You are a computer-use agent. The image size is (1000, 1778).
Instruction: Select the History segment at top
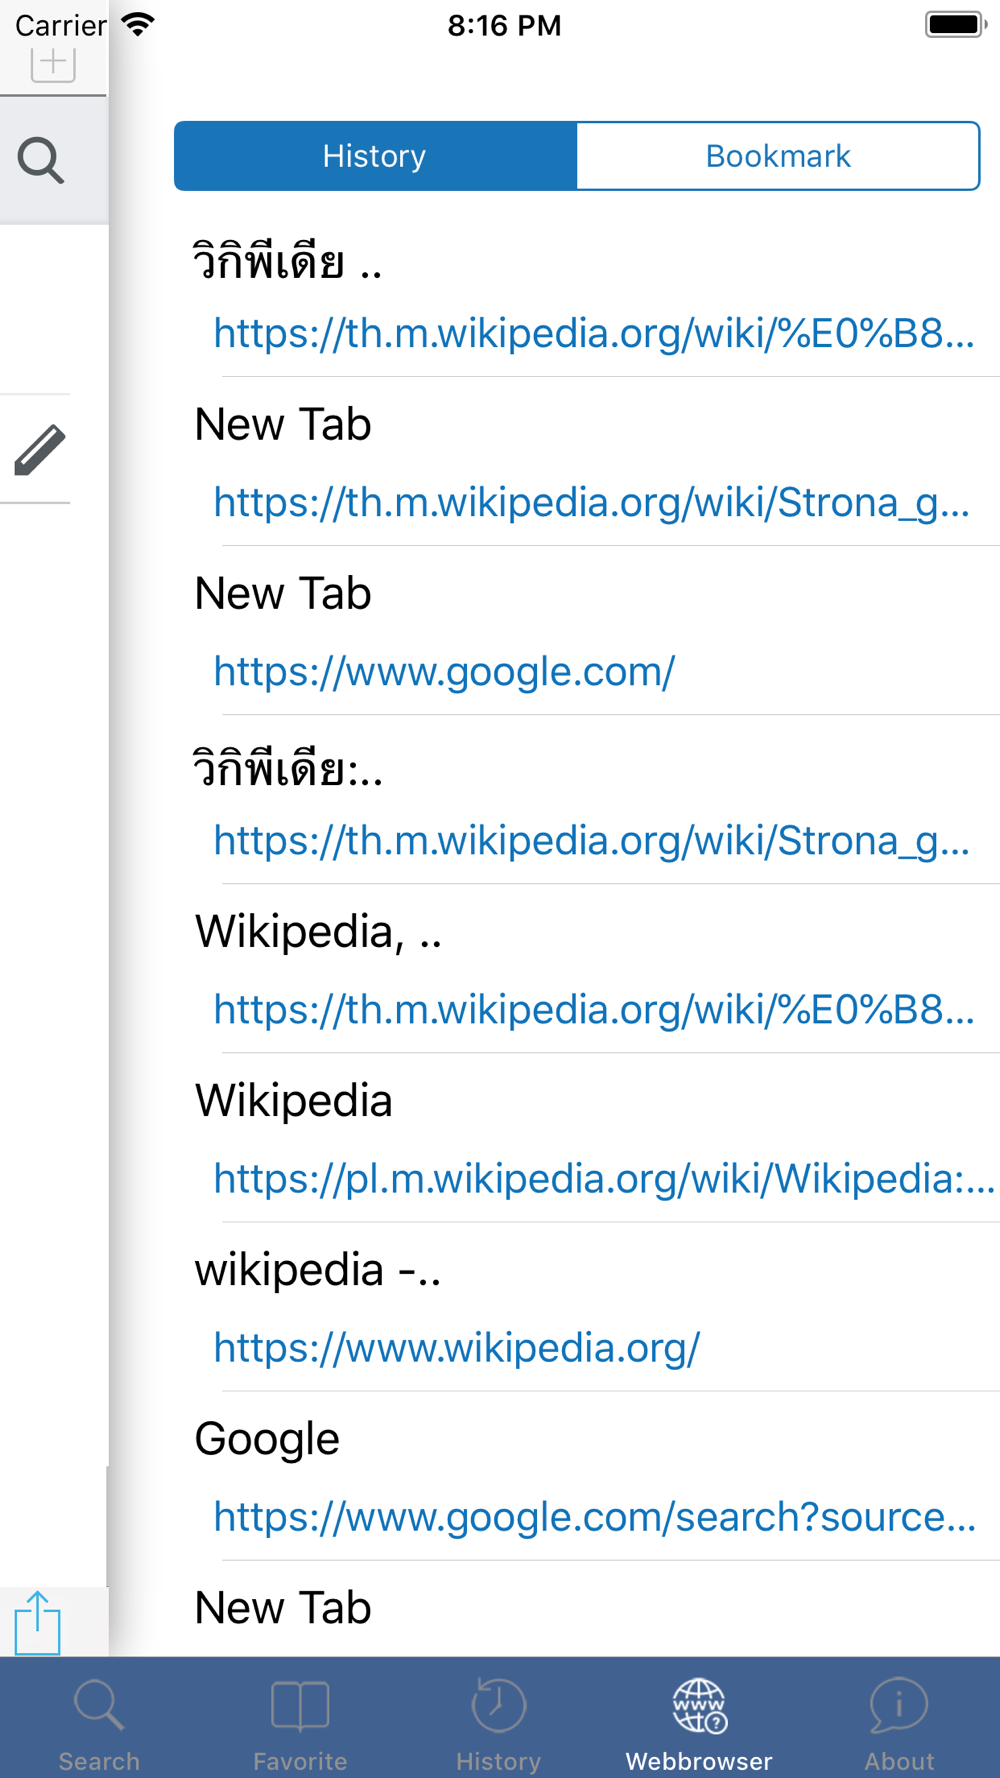[x=375, y=156]
